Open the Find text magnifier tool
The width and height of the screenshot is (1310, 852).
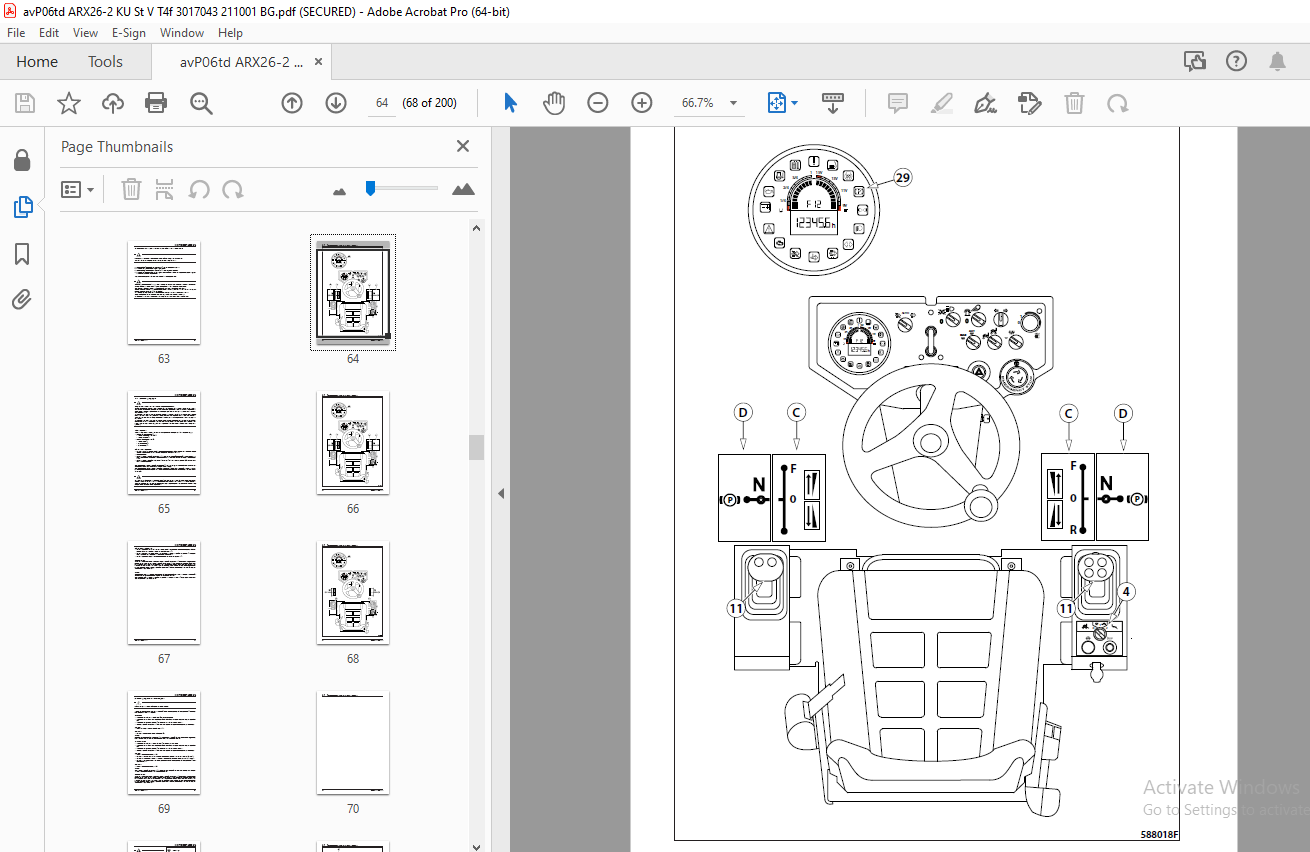click(202, 103)
